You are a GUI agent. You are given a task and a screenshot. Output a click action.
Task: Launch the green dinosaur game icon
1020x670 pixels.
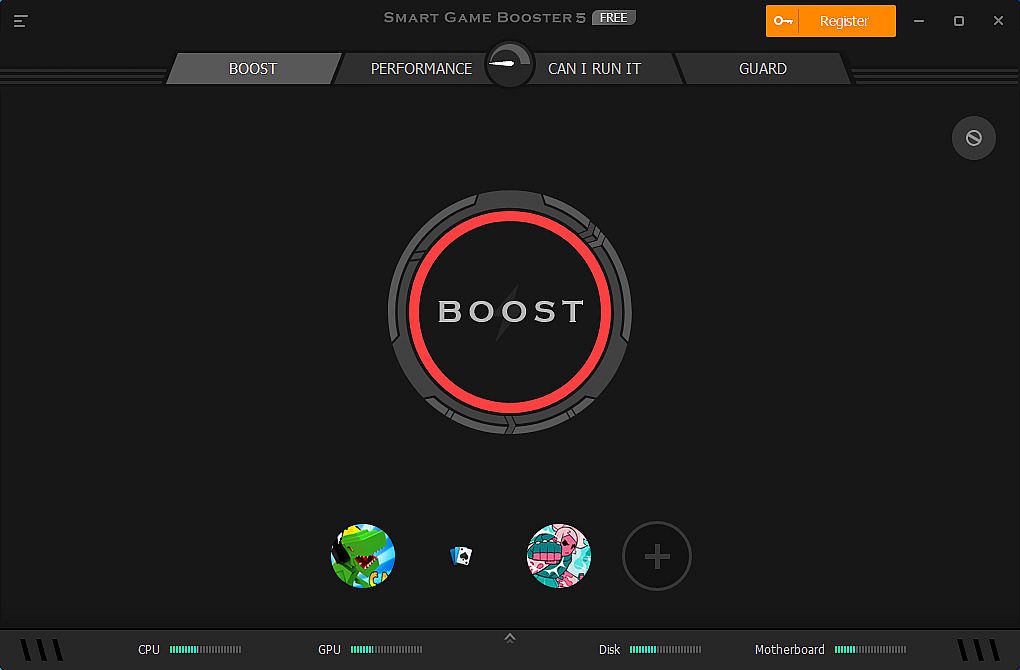click(x=363, y=556)
